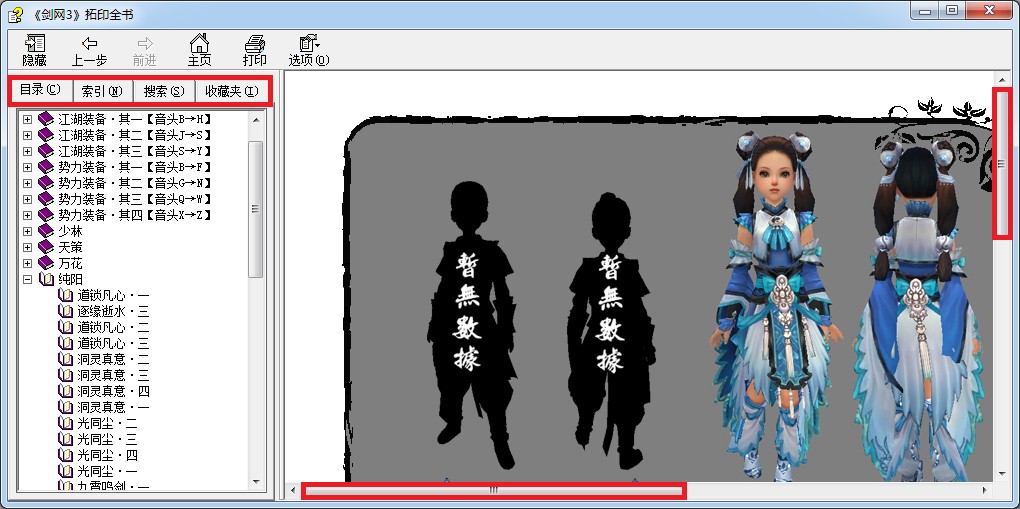
Task: Expand 江湖装备·其三【音头S→Y】 node
Action: (x=27, y=151)
